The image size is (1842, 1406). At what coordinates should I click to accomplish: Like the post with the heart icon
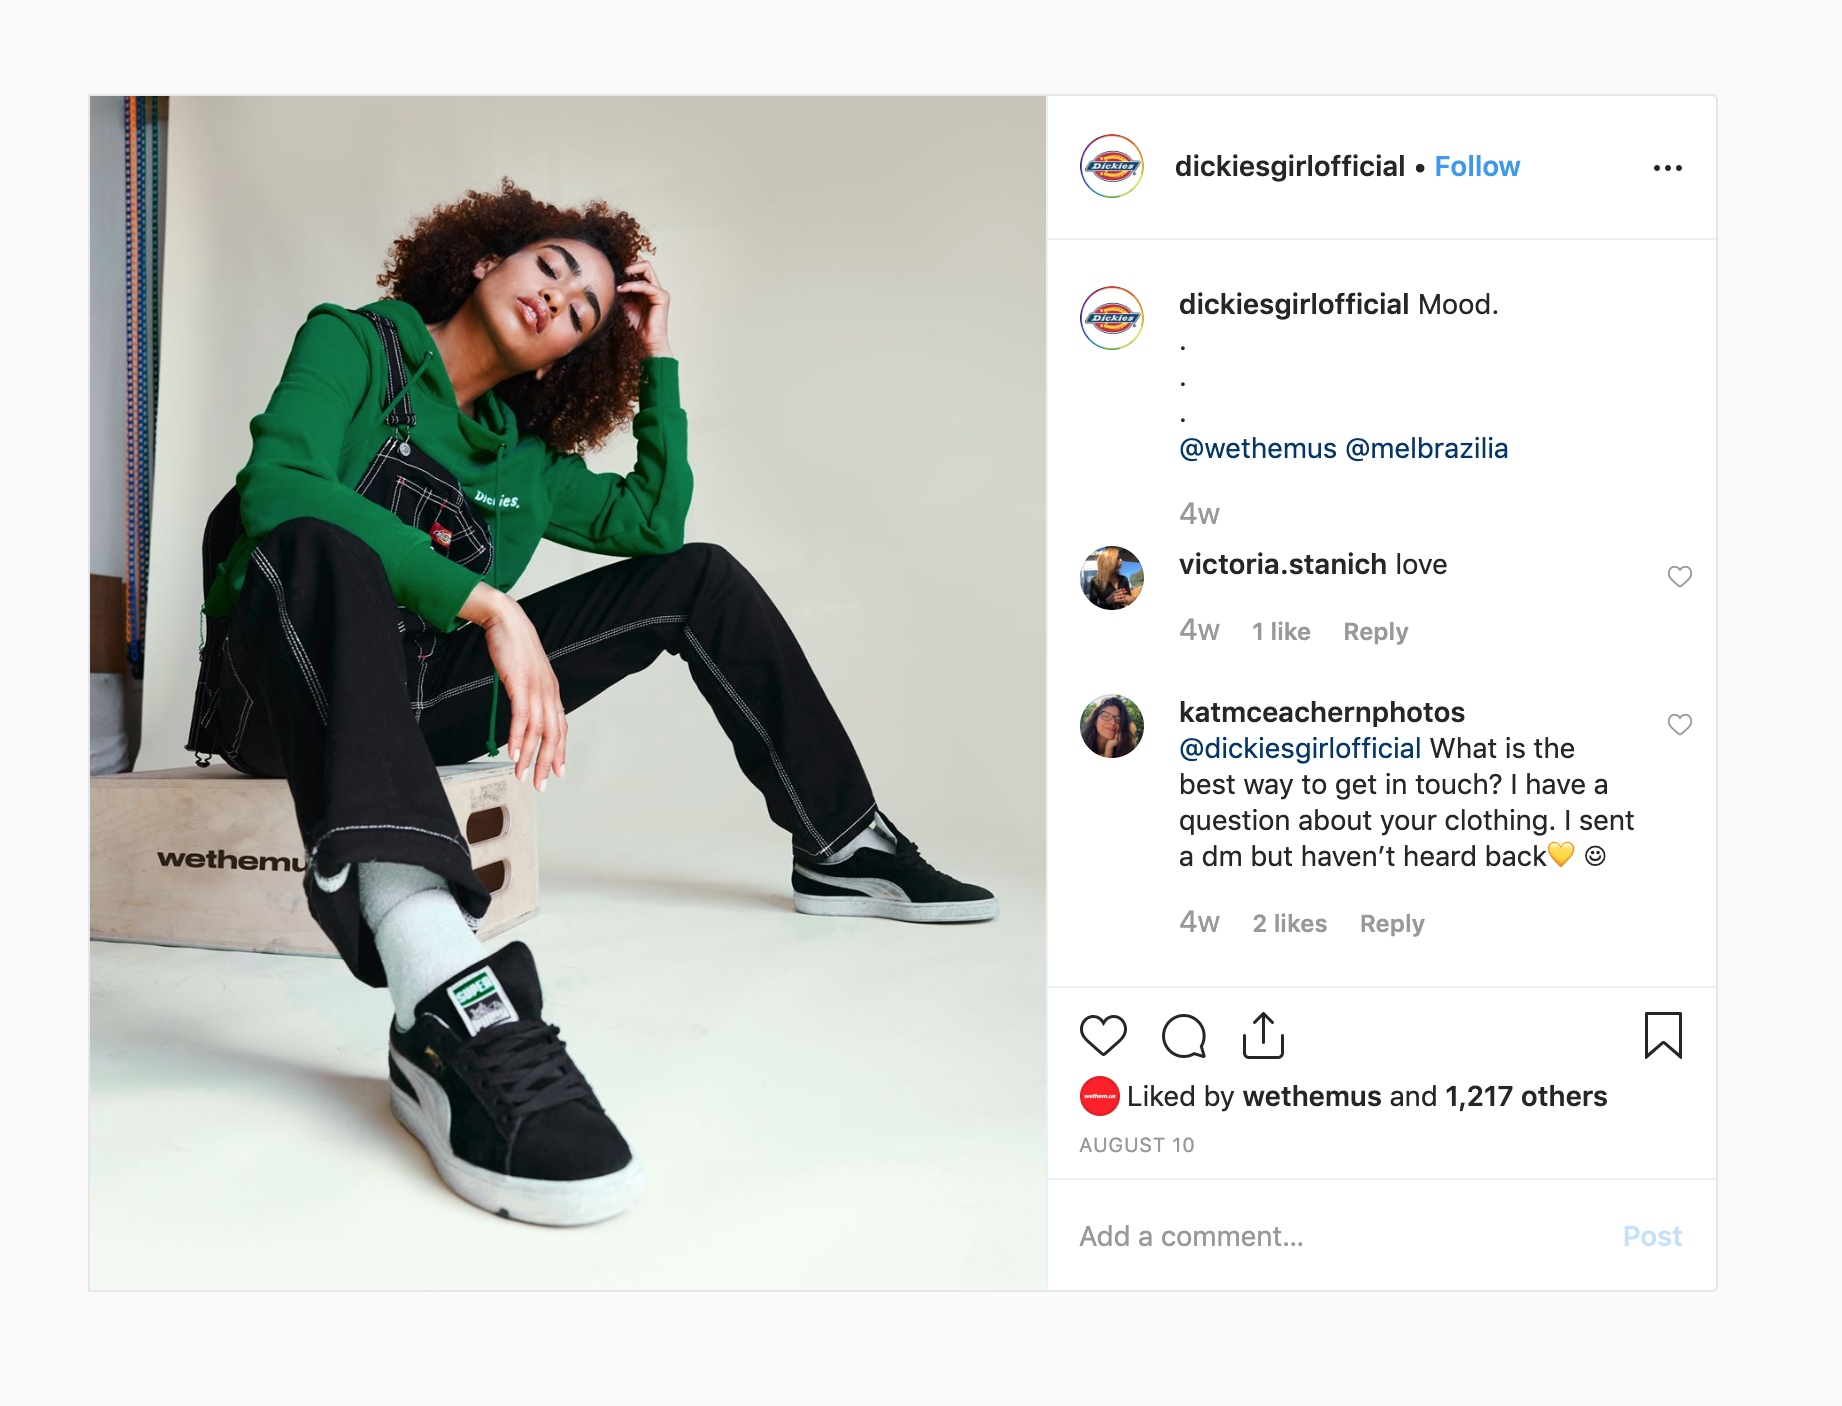pos(1103,1035)
